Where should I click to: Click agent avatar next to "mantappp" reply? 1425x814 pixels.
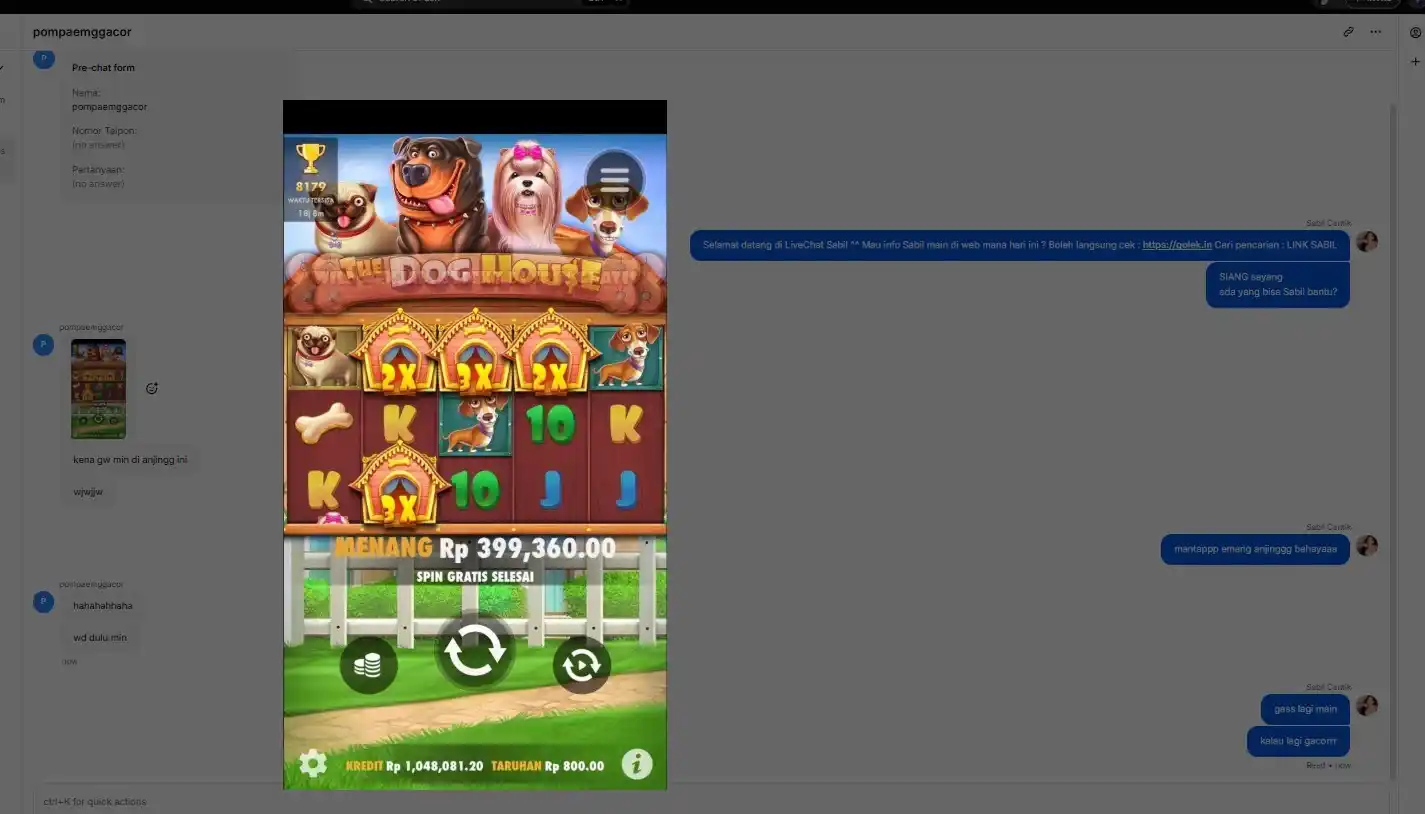pos(1367,545)
